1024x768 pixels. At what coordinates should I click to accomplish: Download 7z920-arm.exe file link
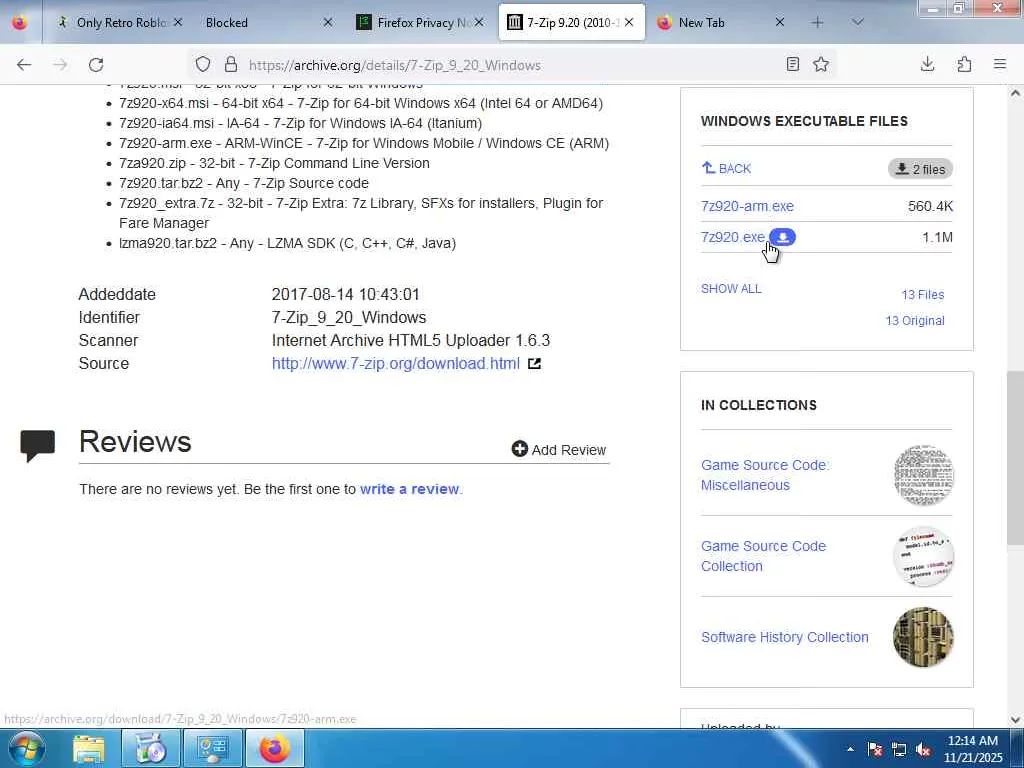[x=747, y=206]
